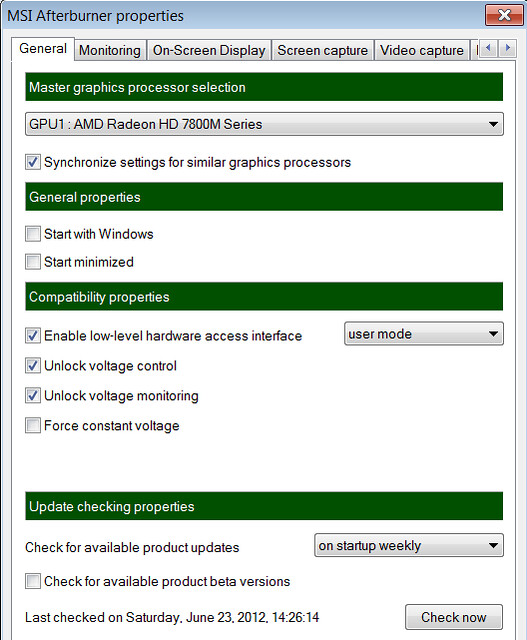Check for available product beta versions
Screen dimensions: 527x640
(x=33, y=581)
